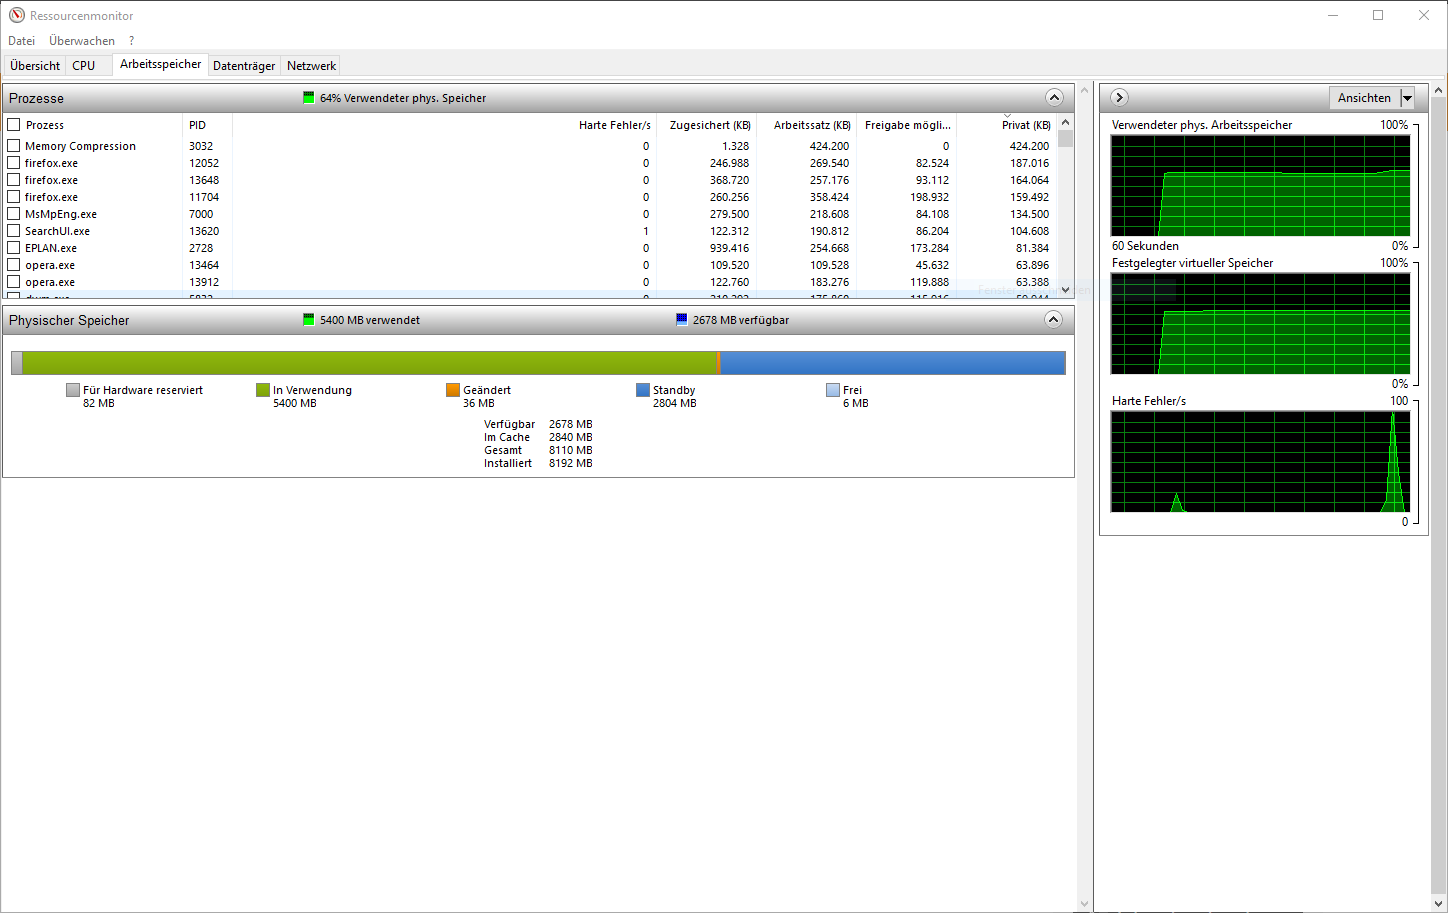This screenshot has width=1448, height=913.
Task: Sort by Freigabe mögli... column
Action: 906,125
